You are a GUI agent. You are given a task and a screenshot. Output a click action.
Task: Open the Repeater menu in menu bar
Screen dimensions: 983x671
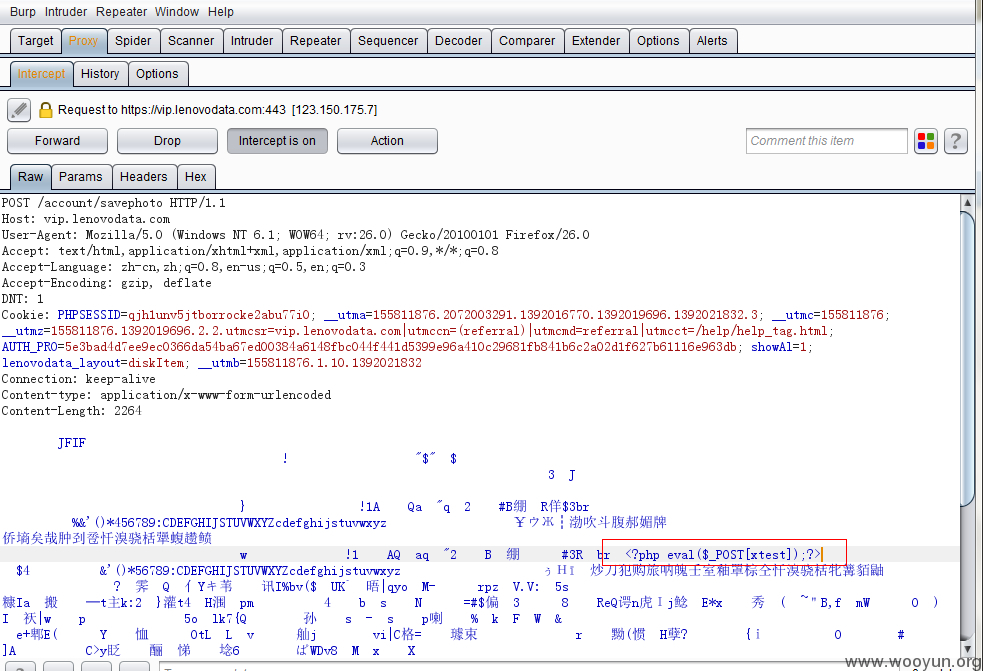coord(121,12)
